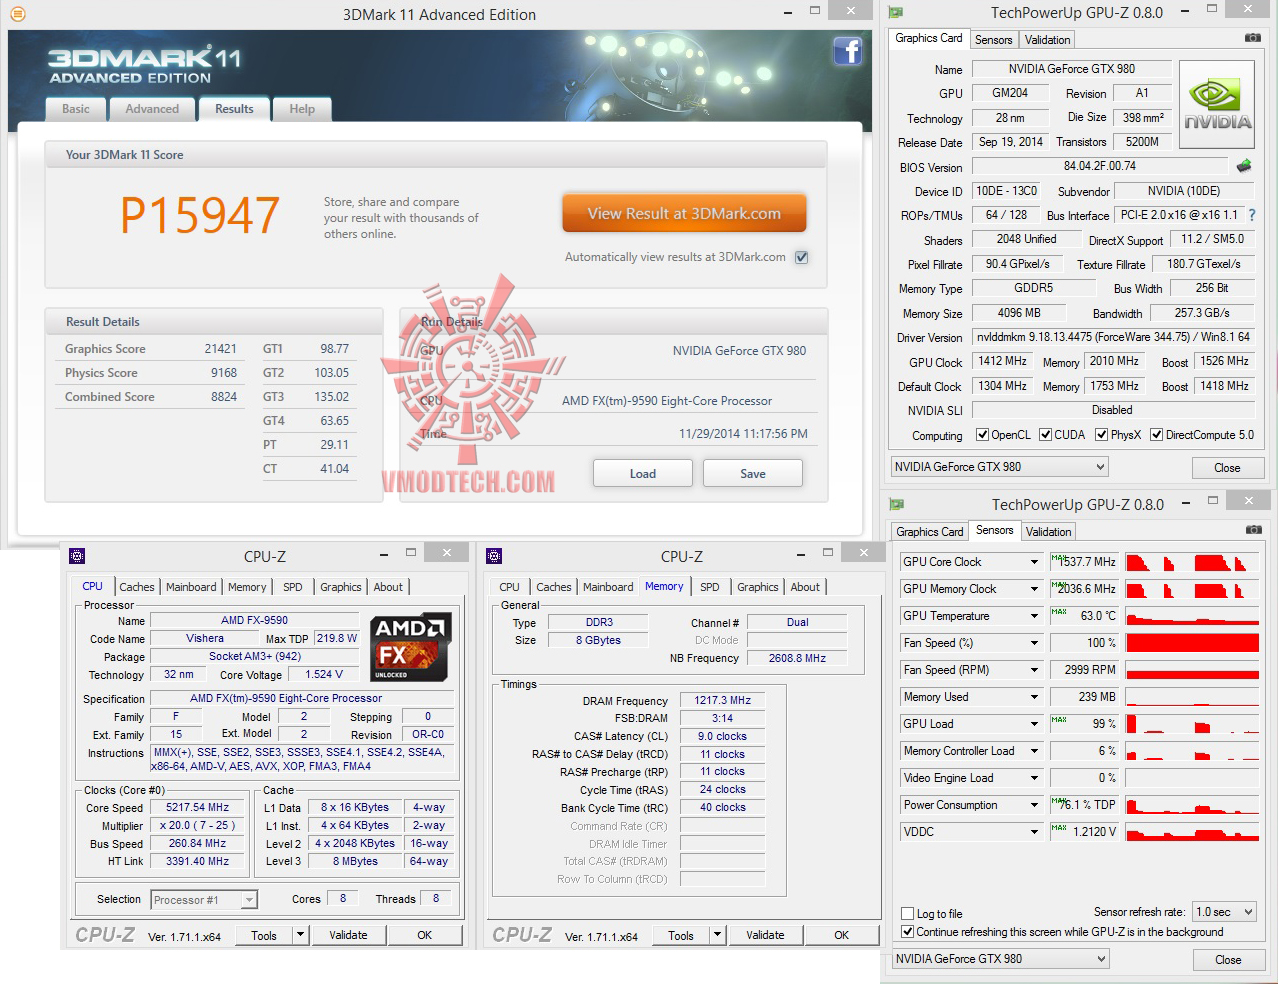Click Close button in Sensors GPU-Z window
This screenshot has width=1278, height=984.
click(x=1228, y=960)
